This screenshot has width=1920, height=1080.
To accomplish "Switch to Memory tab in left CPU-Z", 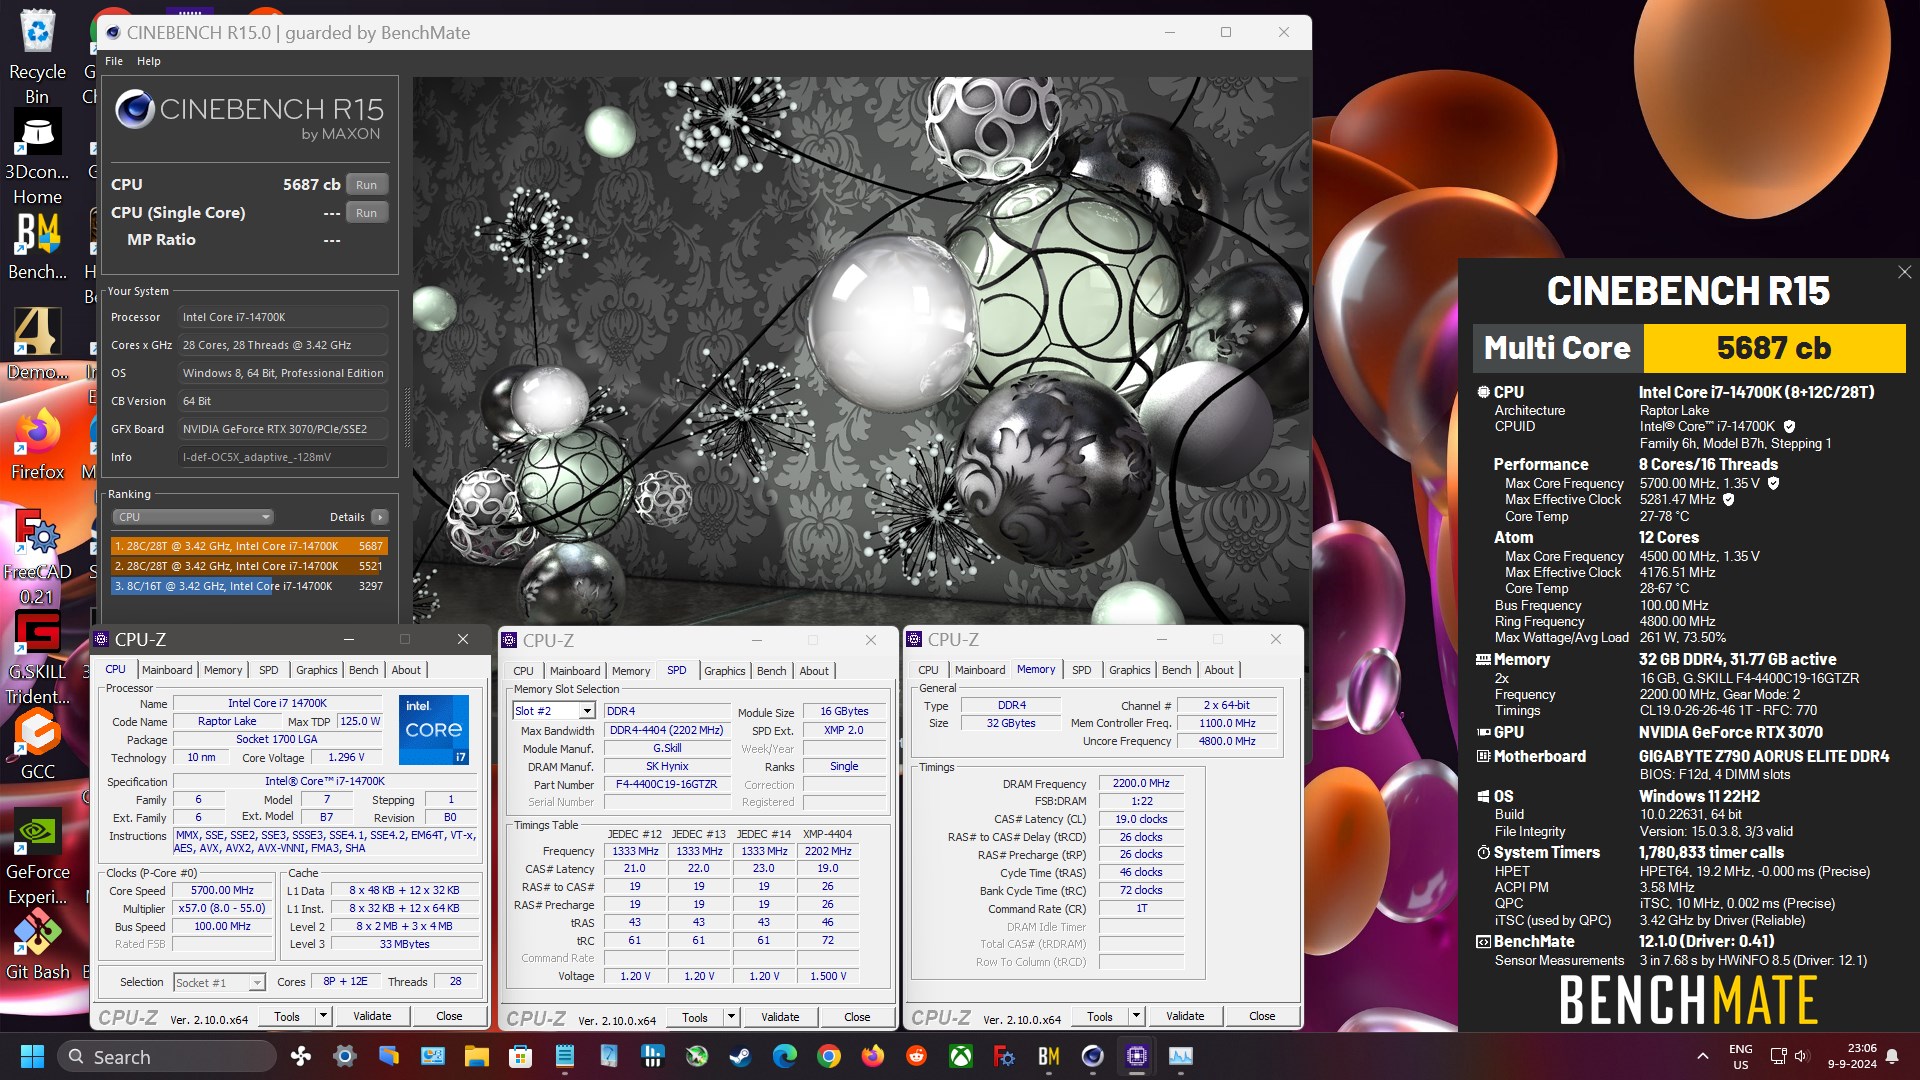I will [223, 670].
